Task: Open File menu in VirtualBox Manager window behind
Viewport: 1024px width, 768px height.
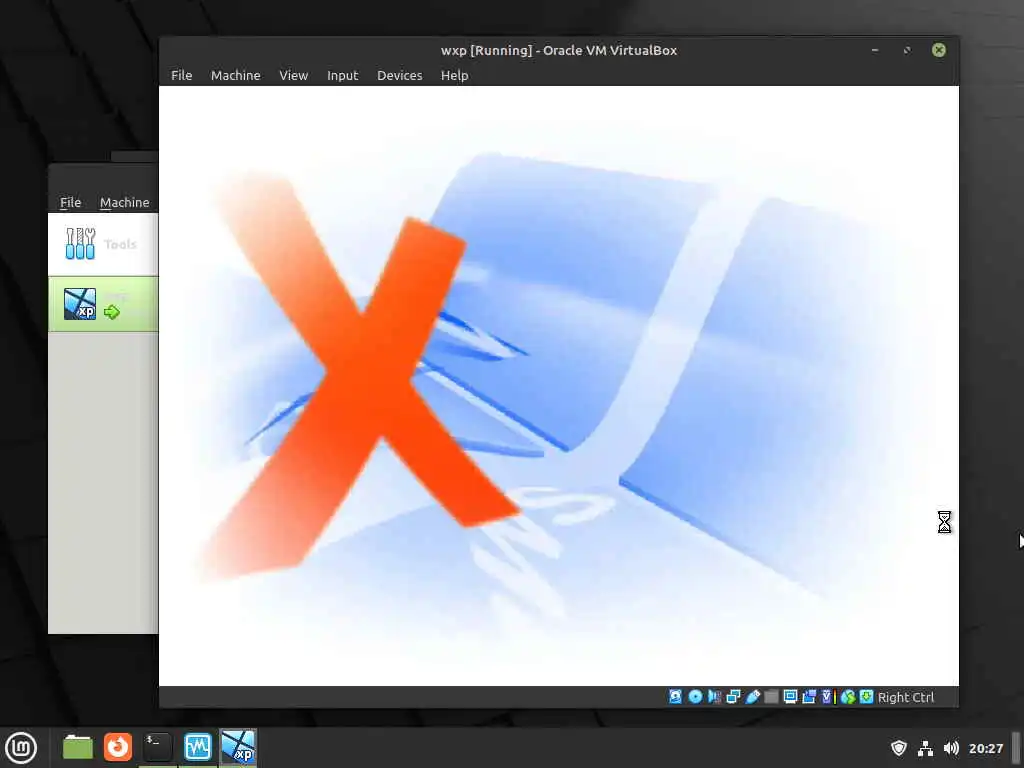Action: click(x=71, y=202)
